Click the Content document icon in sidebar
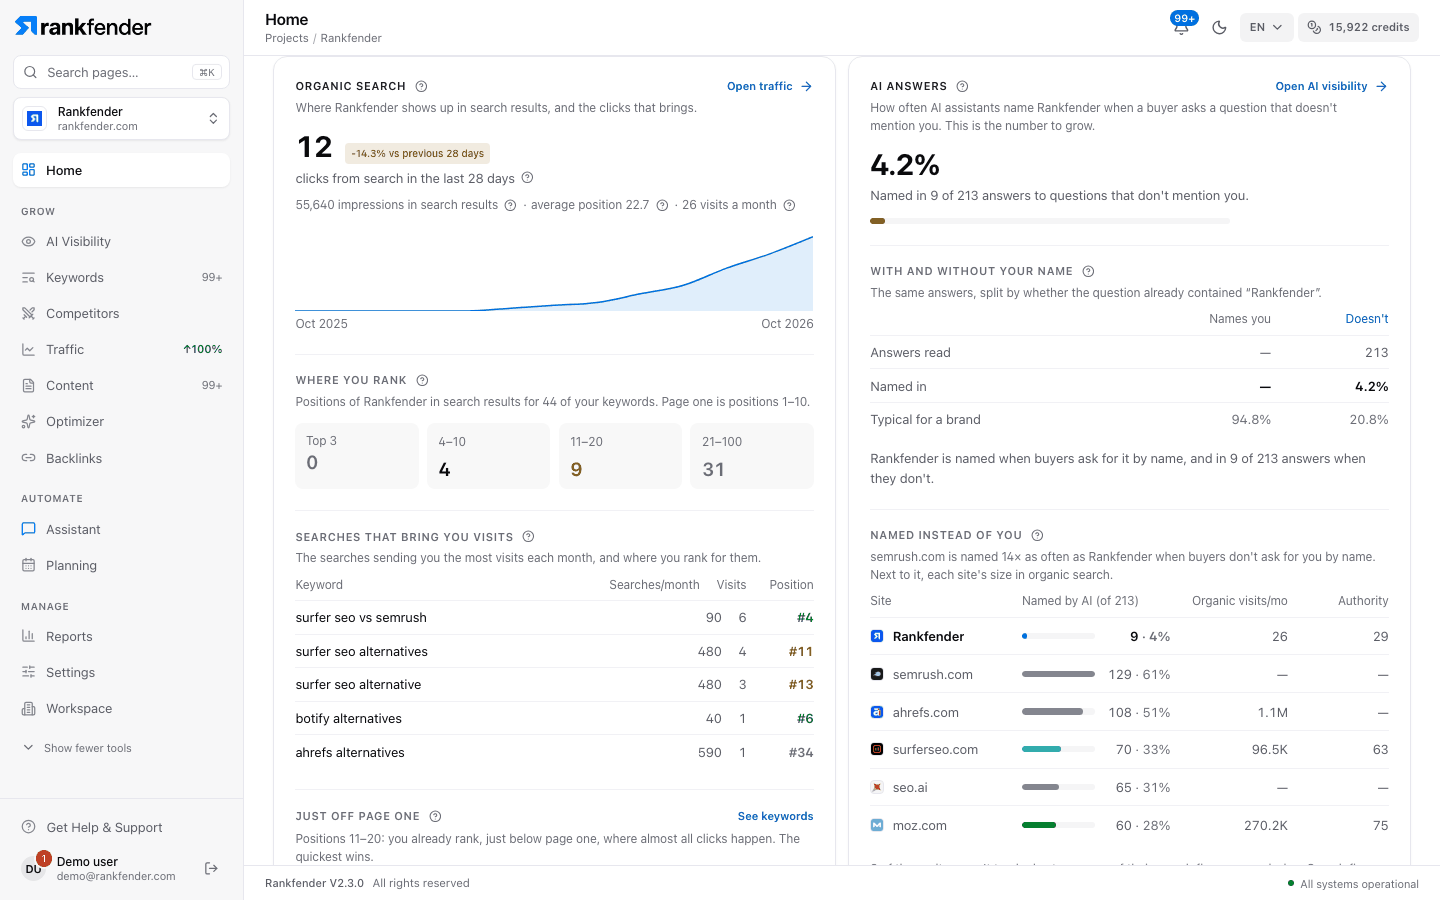The width and height of the screenshot is (1440, 900). coord(28,385)
